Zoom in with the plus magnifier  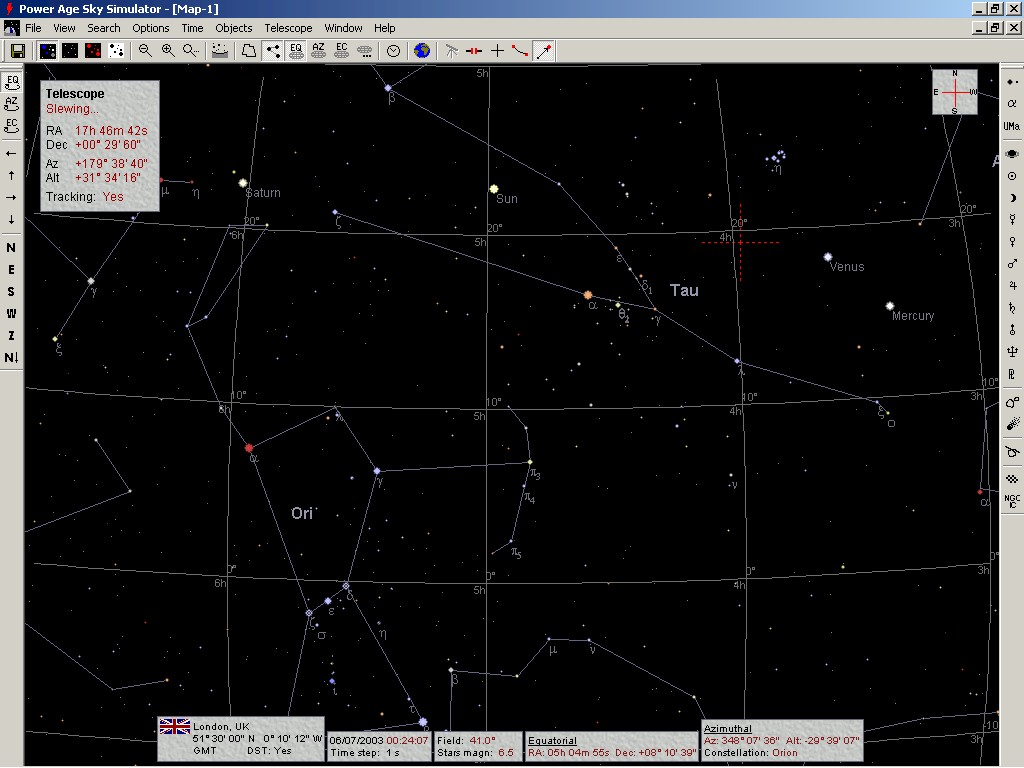(x=168, y=51)
